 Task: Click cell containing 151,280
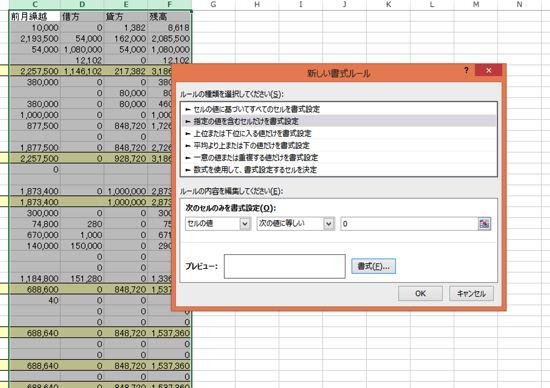click(x=82, y=279)
